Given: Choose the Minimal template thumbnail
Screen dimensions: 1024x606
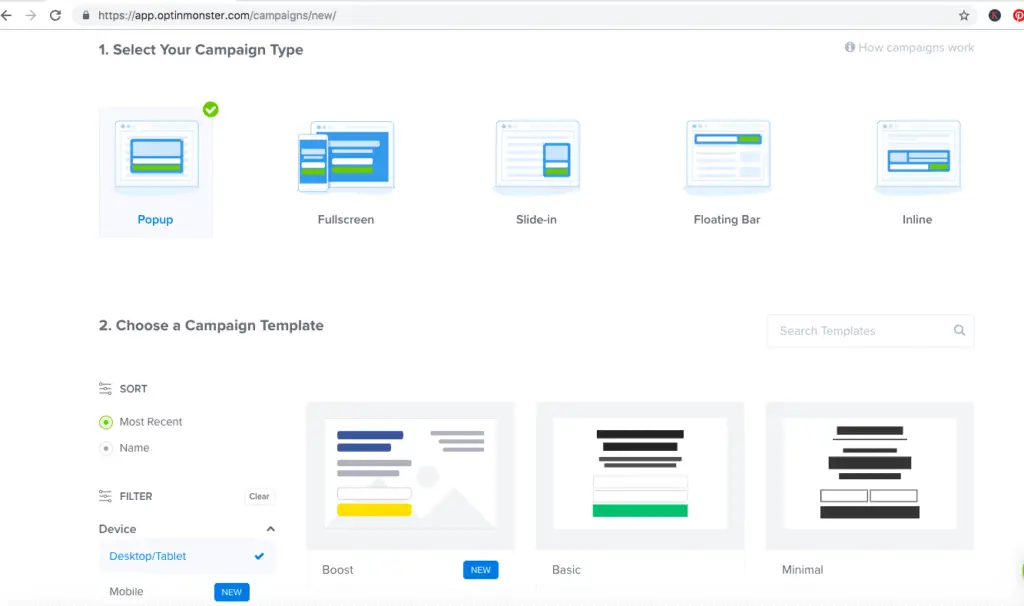Looking at the screenshot, I should 870,476.
